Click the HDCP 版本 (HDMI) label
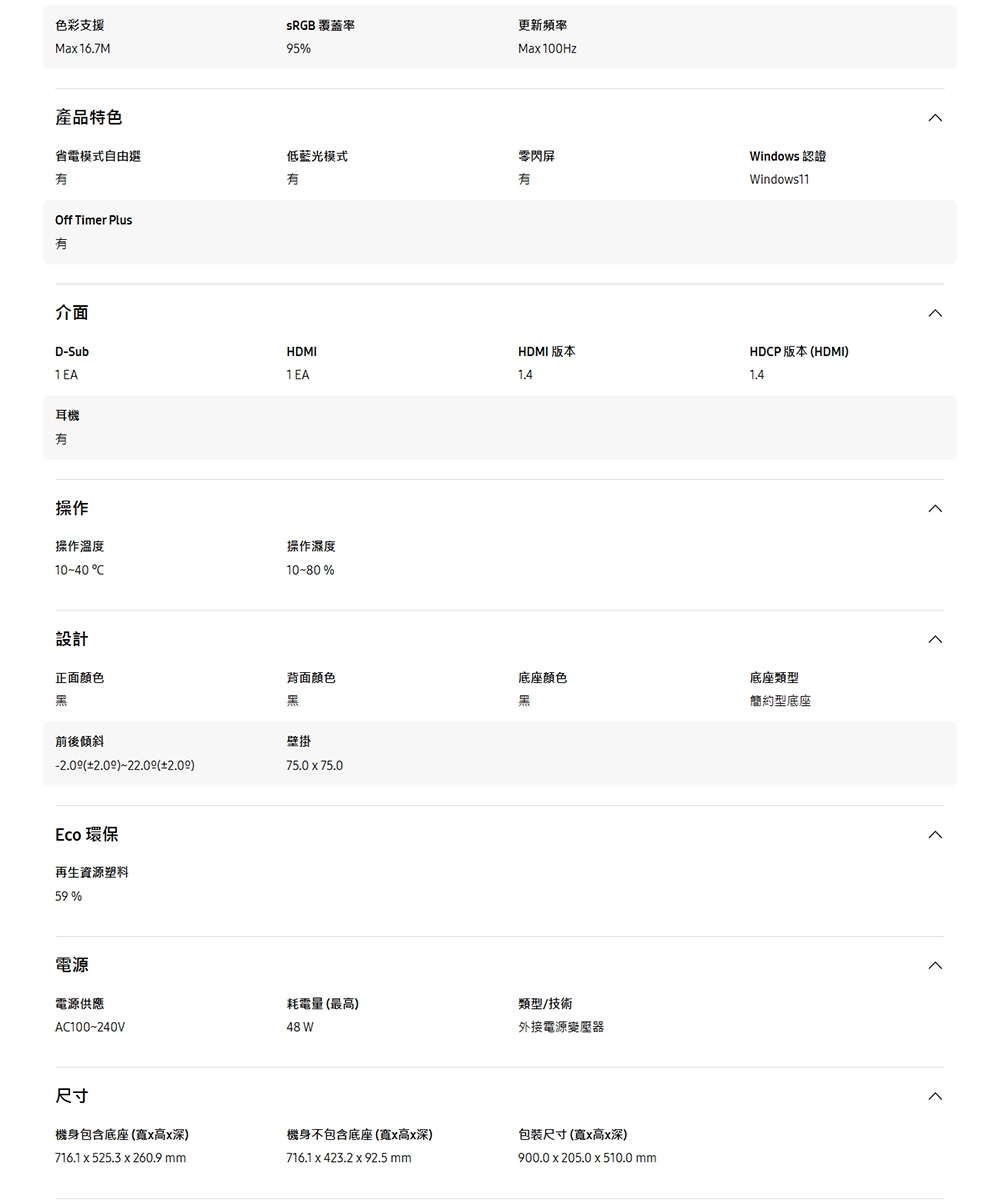The height and width of the screenshot is (1200, 1000). coord(798,352)
